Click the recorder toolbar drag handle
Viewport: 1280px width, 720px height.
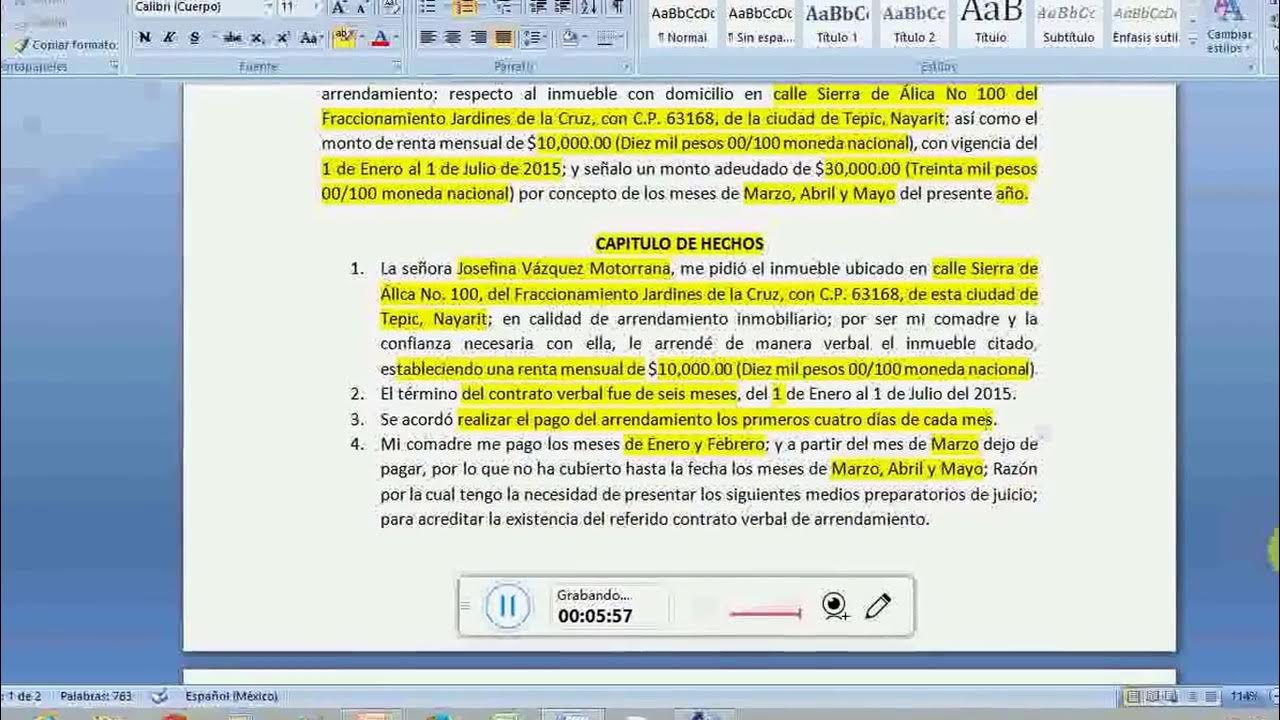click(x=464, y=606)
